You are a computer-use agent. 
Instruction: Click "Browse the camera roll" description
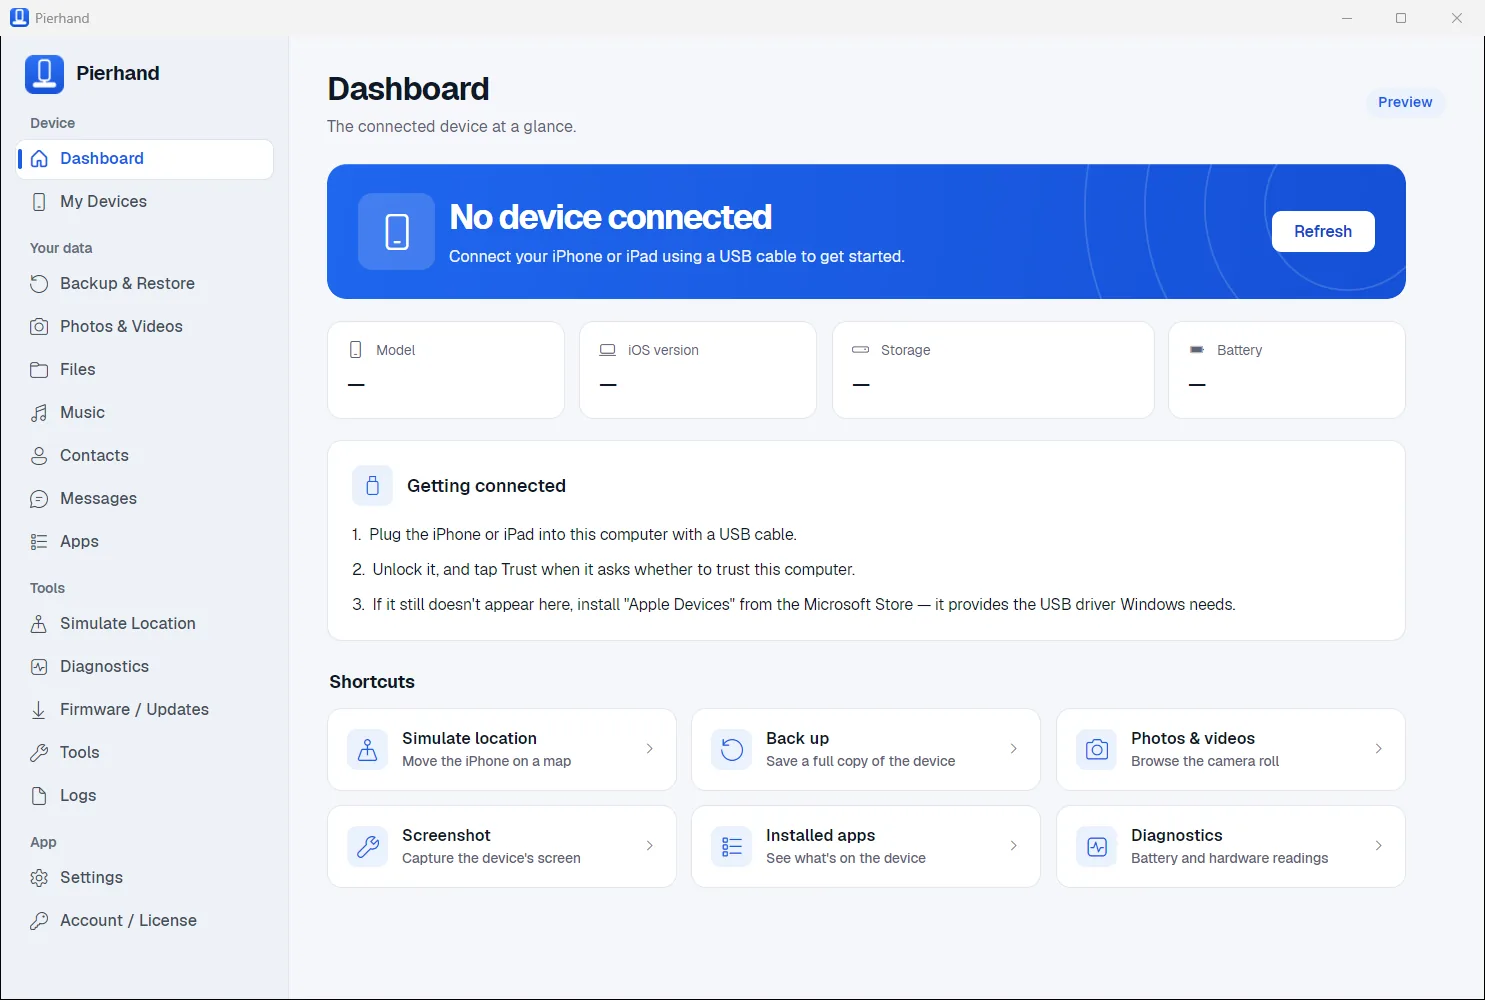pos(1205,762)
